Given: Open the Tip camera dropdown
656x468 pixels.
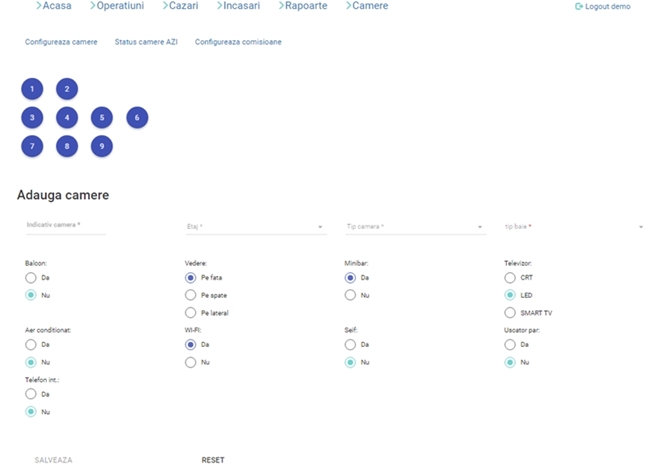Looking at the screenshot, I should coord(415,227).
